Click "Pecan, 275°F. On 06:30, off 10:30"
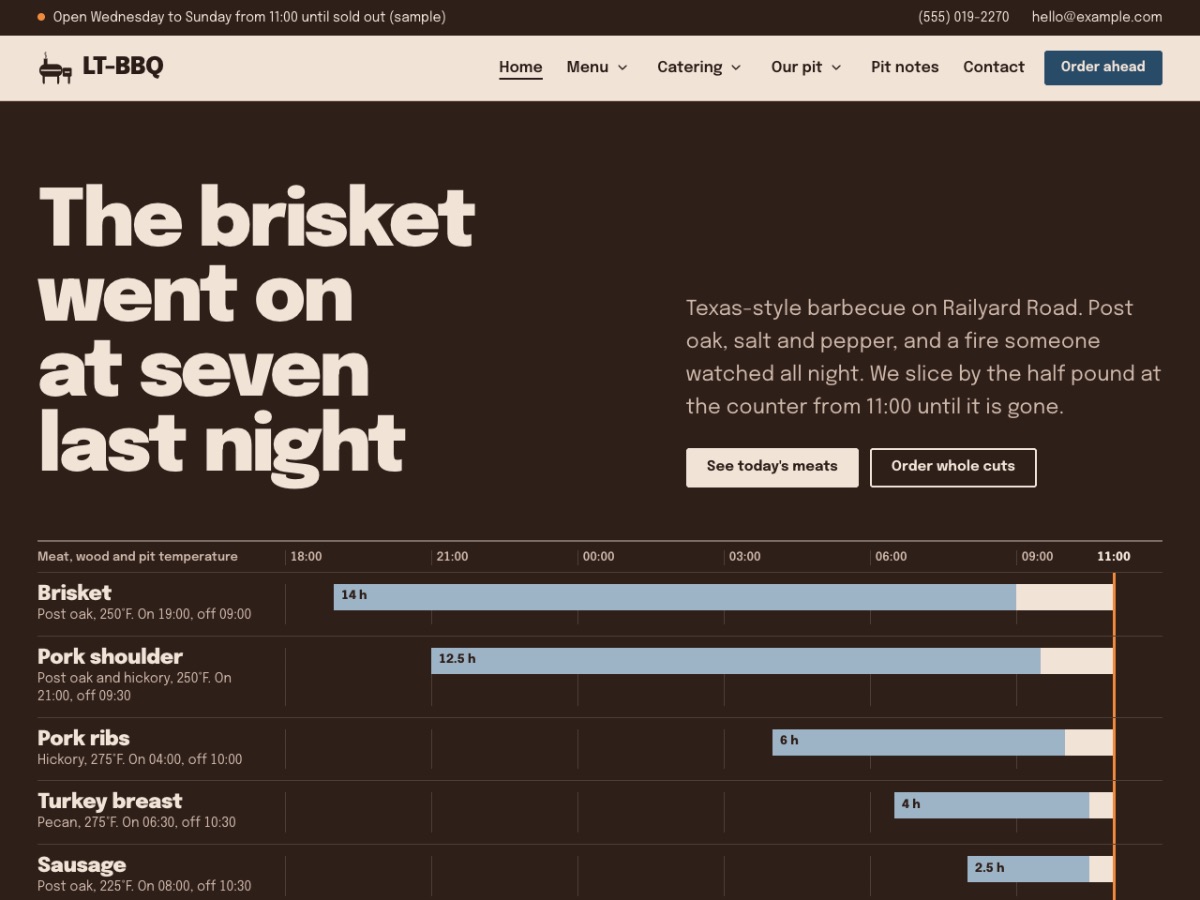Screen dimensions: 1200x900 pyautogui.click(x=137, y=822)
